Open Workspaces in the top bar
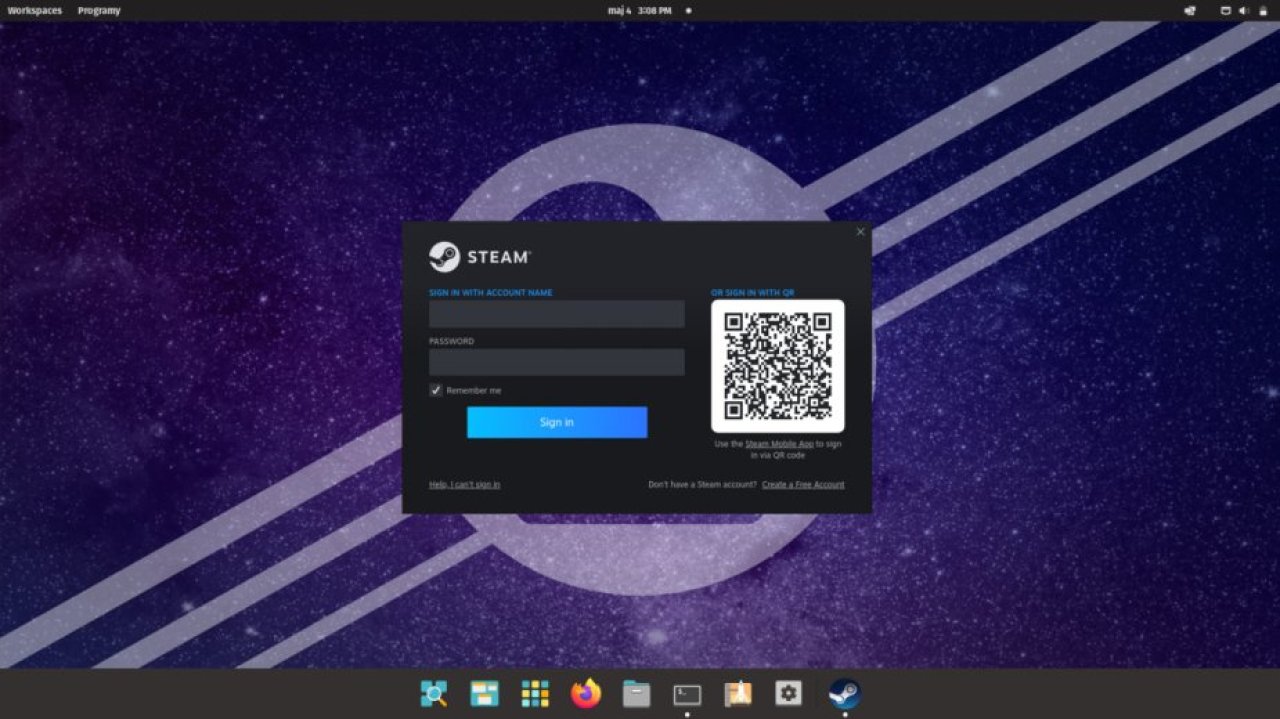The height and width of the screenshot is (719, 1280). [x=34, y=11]
